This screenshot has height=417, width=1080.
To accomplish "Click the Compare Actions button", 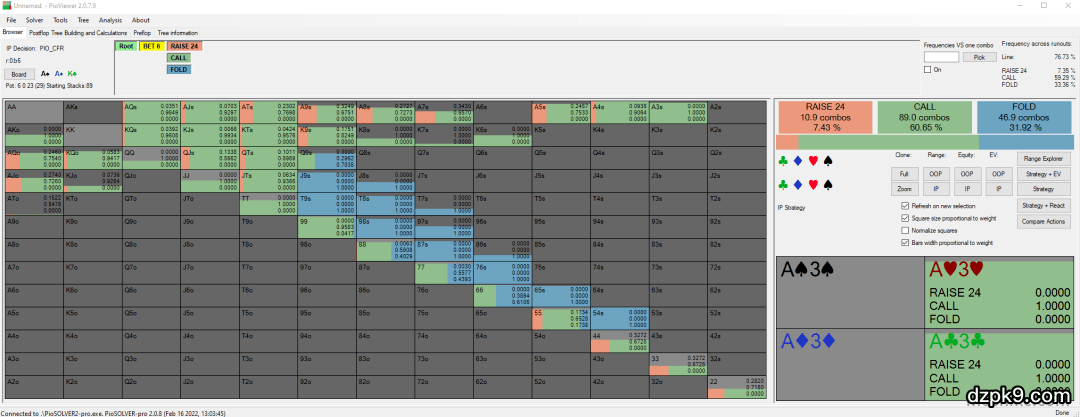I will (x=1043, y=220).
